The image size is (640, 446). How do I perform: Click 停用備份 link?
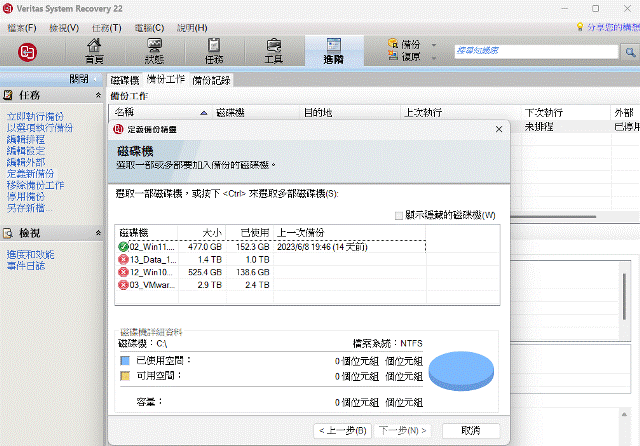pyautogui.click(x=26, y=196)
